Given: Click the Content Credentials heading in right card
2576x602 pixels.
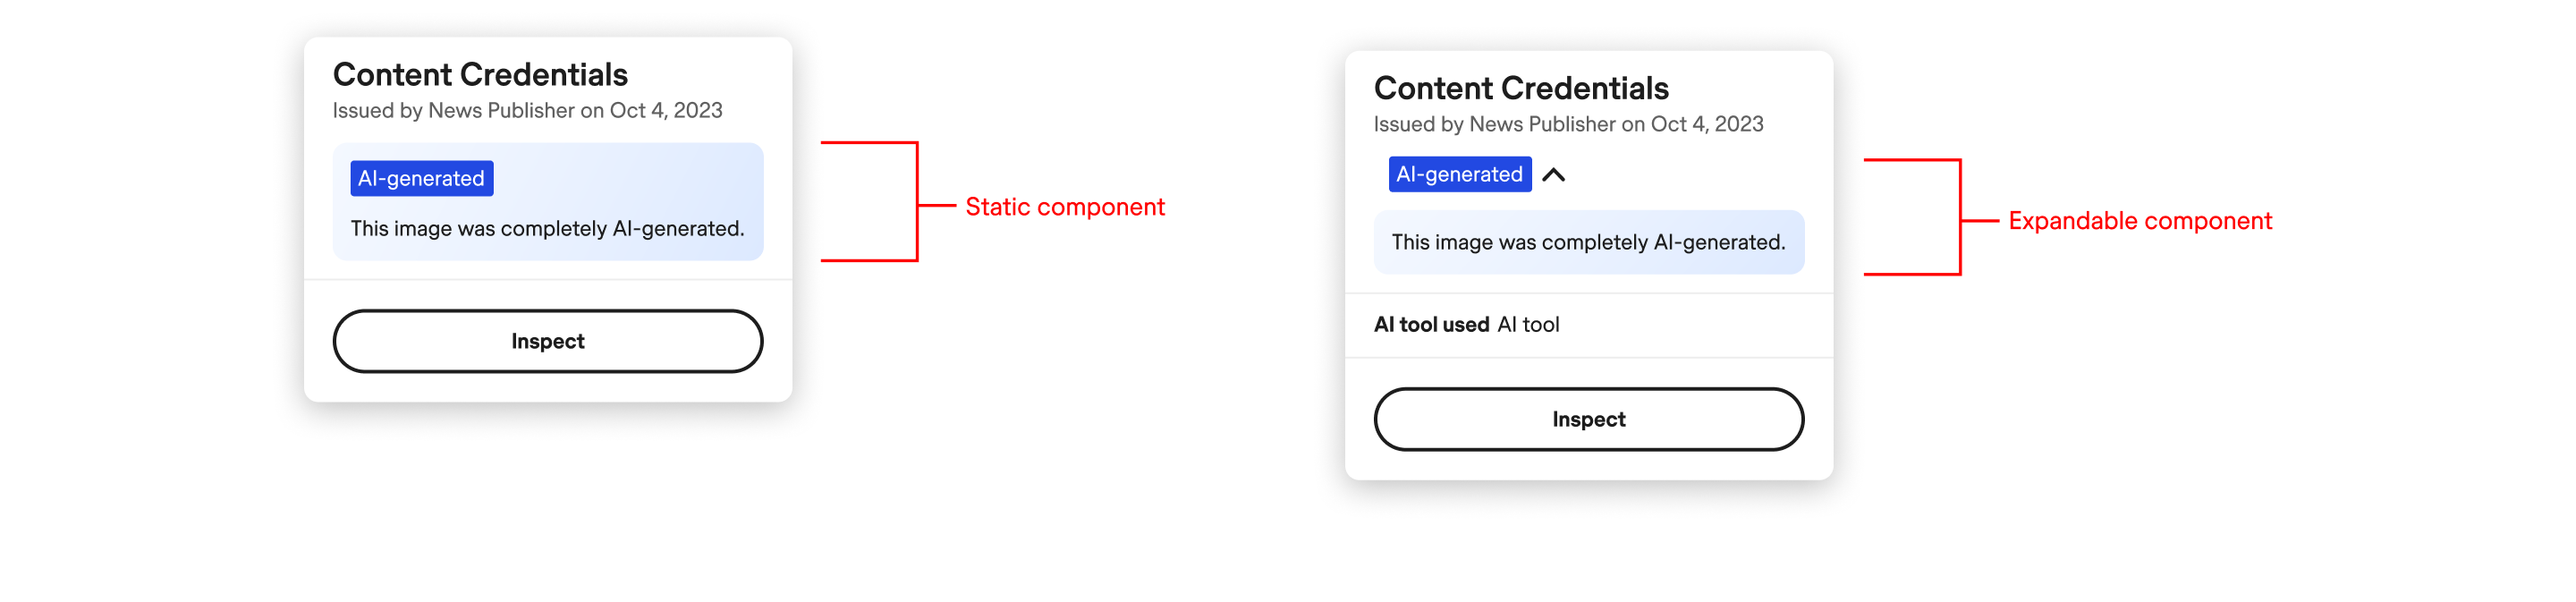Looking at the screenshot, I should click(x=1521, y=88).
